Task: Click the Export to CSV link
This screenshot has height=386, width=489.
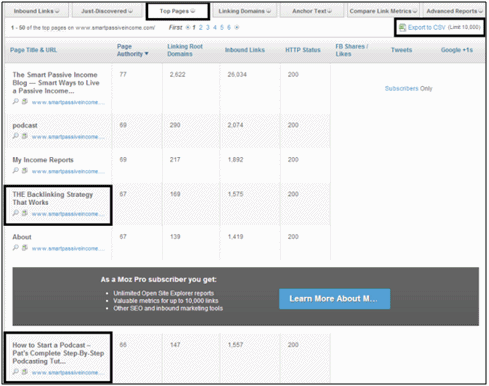Action: click(x=427, y=27)
